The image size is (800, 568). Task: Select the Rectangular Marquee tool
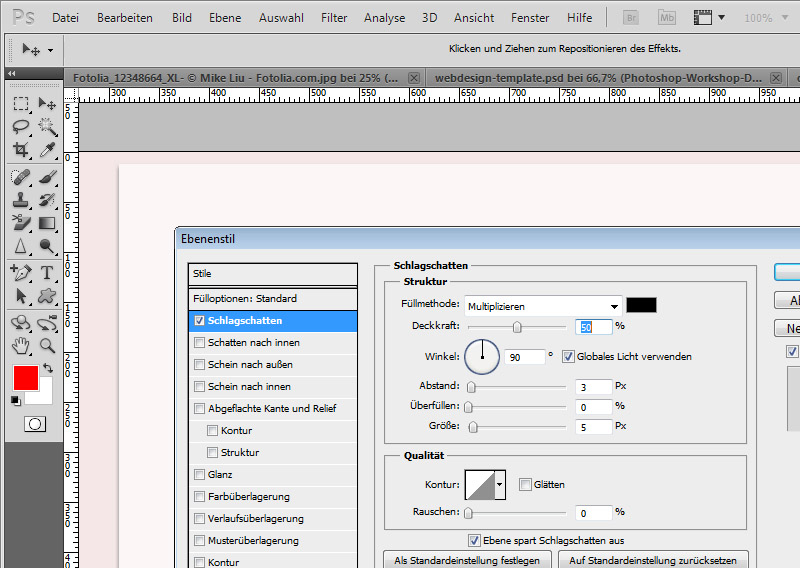click(21, 104)
